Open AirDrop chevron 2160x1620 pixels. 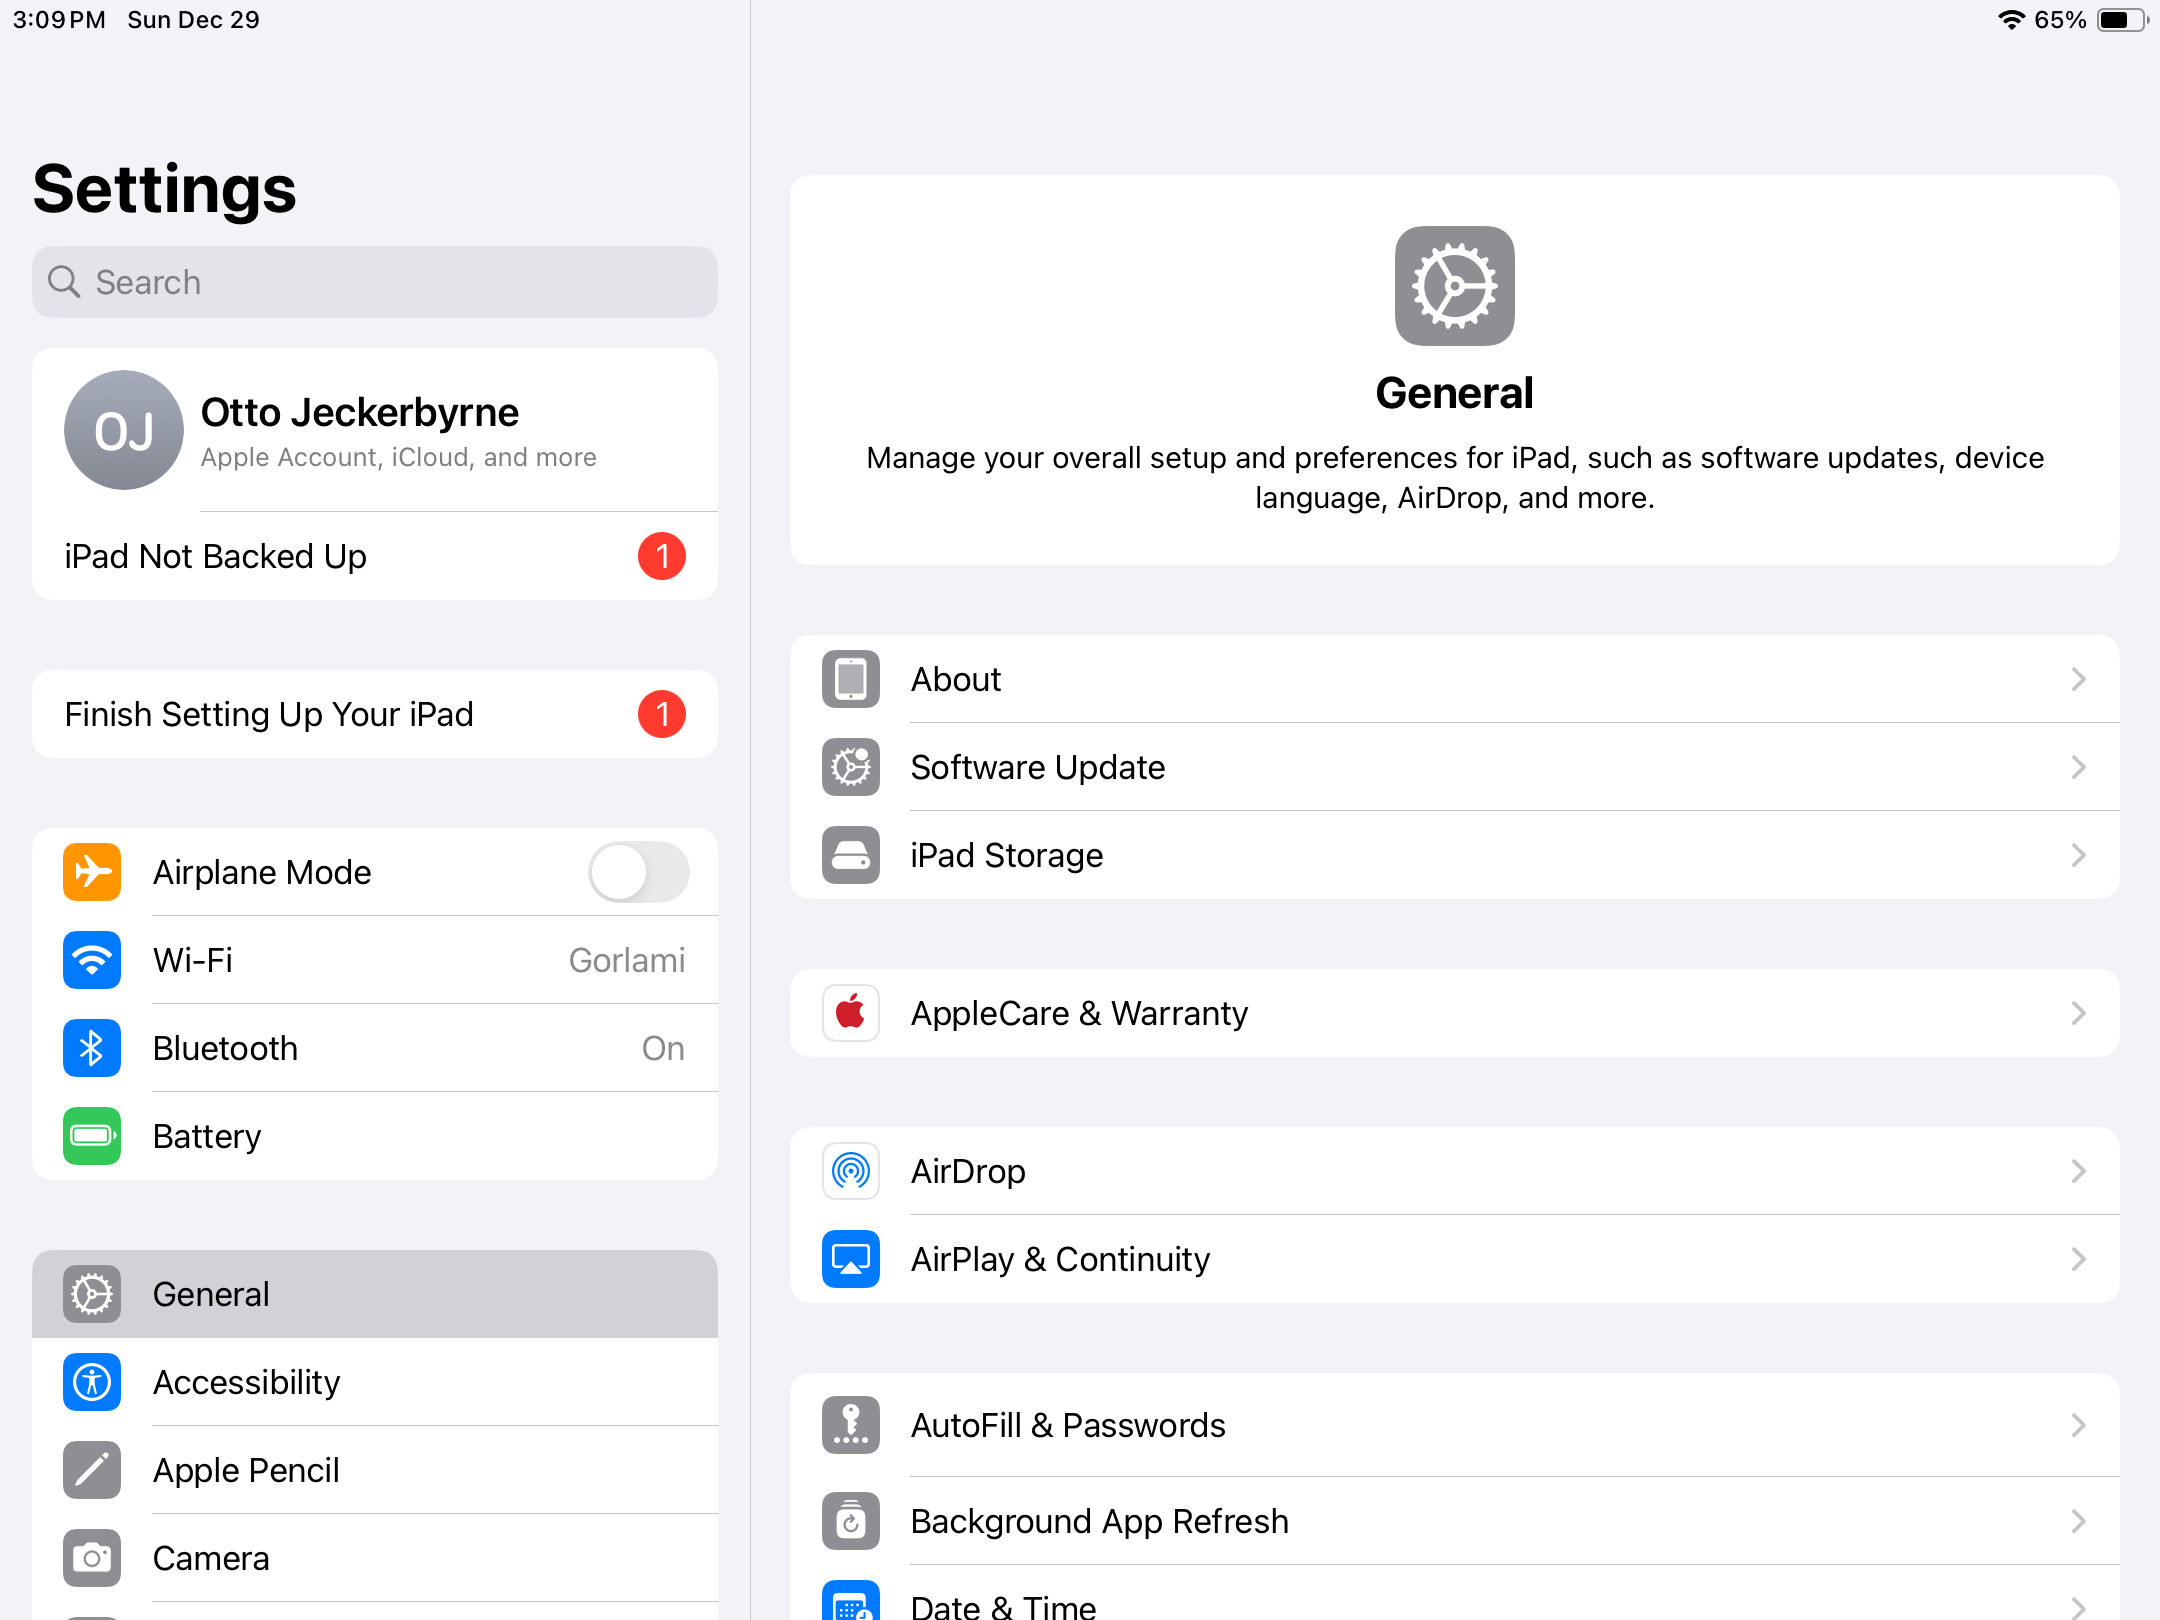pos(2079,1171)
